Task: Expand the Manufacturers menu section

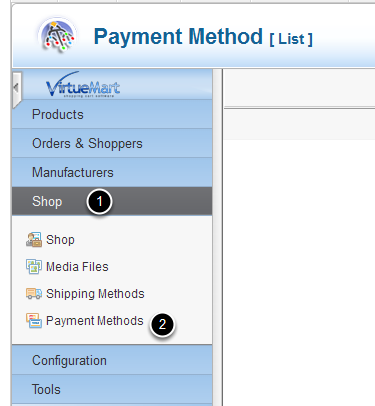Action: (x=112, y=172)
